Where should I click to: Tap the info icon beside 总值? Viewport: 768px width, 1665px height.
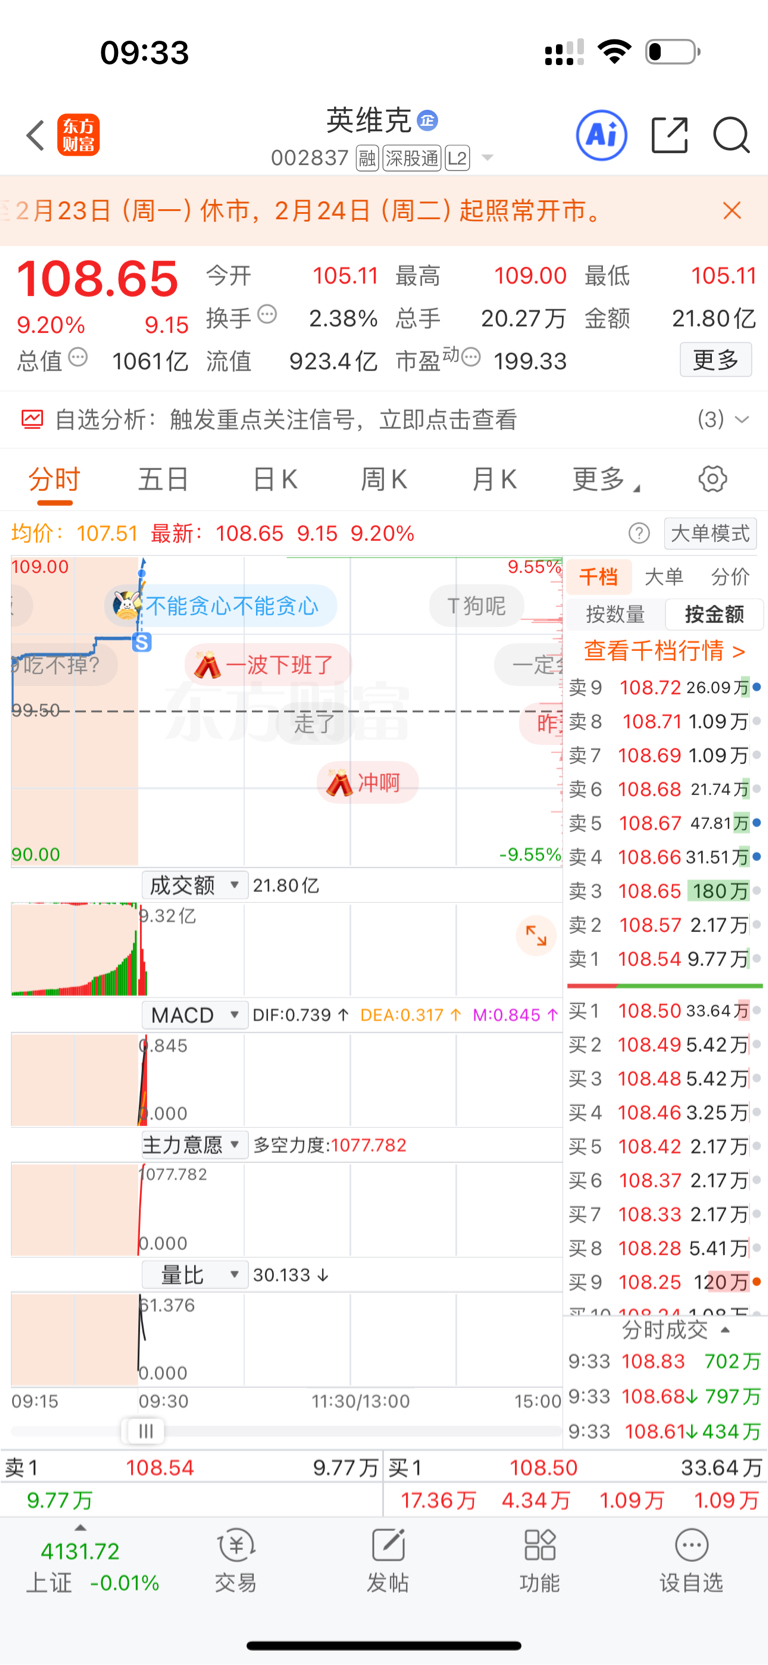(x=78, y=357)
